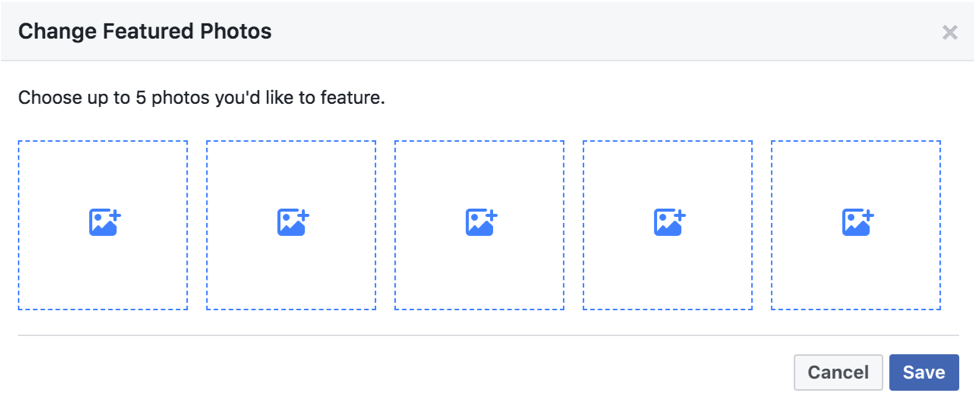Click the "Change Featured Photos" title text
The width and height of the screenshot is (974, 404).
[x=145, y=30]
